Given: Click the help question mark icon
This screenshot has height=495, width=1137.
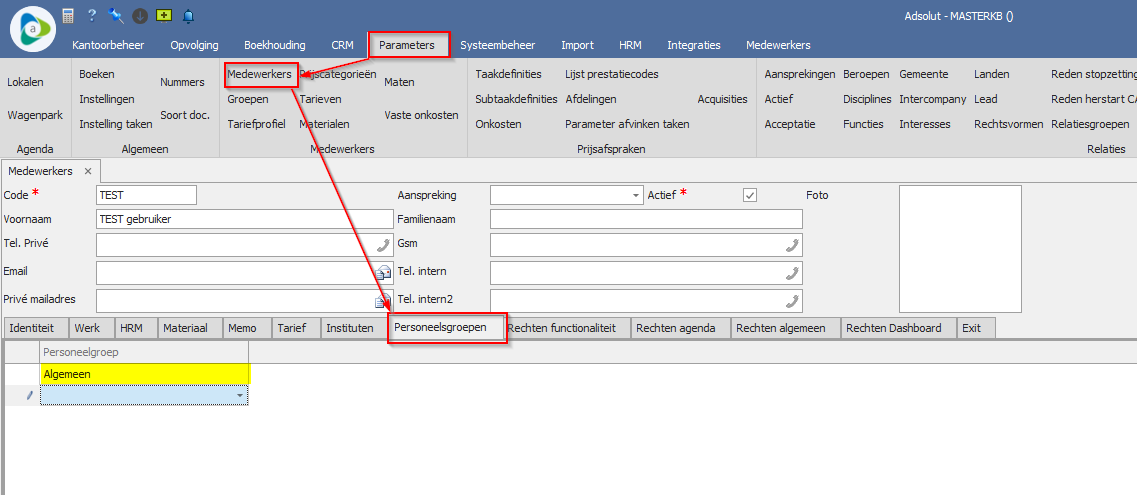Looking at the screenshot, I should [92, 15].
